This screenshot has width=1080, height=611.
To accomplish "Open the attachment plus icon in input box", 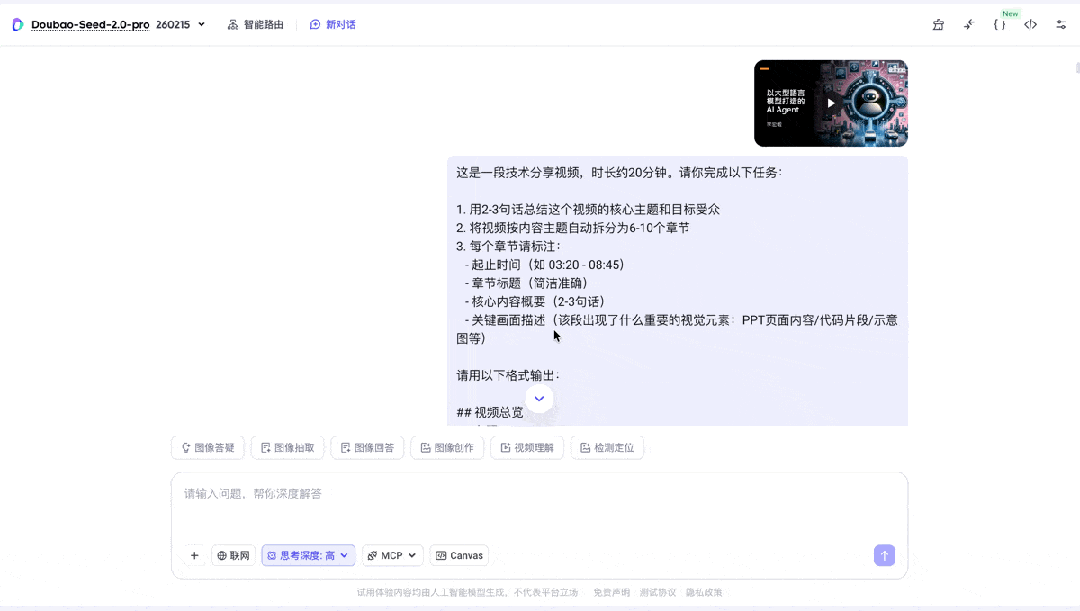I will click(x=194, y=555).
